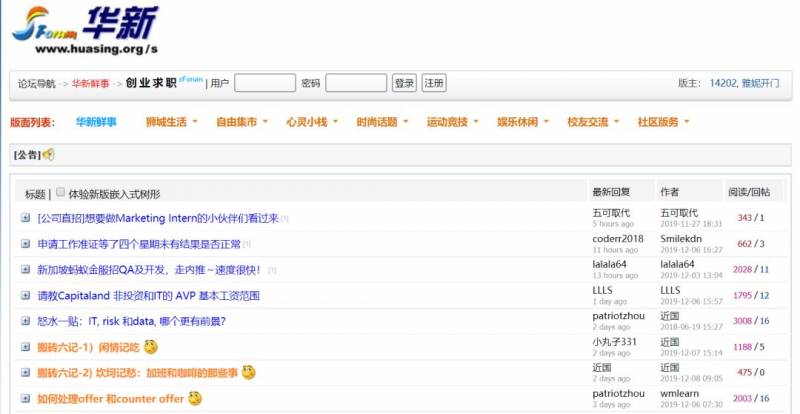Click the announcement megaphone icon

(49, 155)
